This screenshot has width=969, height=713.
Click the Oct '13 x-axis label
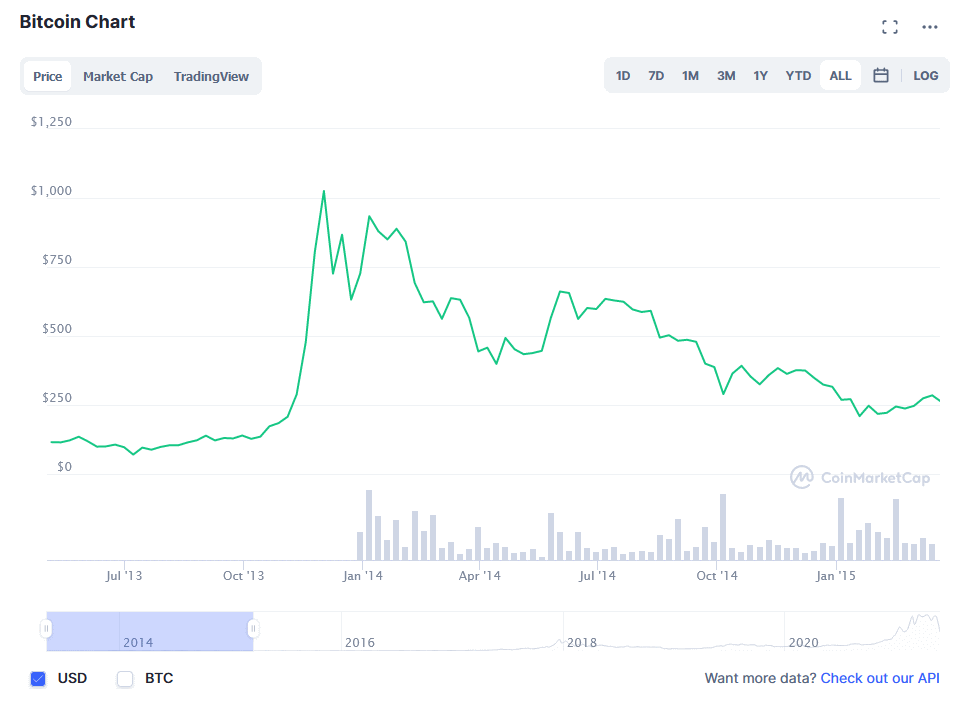point(243,576)
